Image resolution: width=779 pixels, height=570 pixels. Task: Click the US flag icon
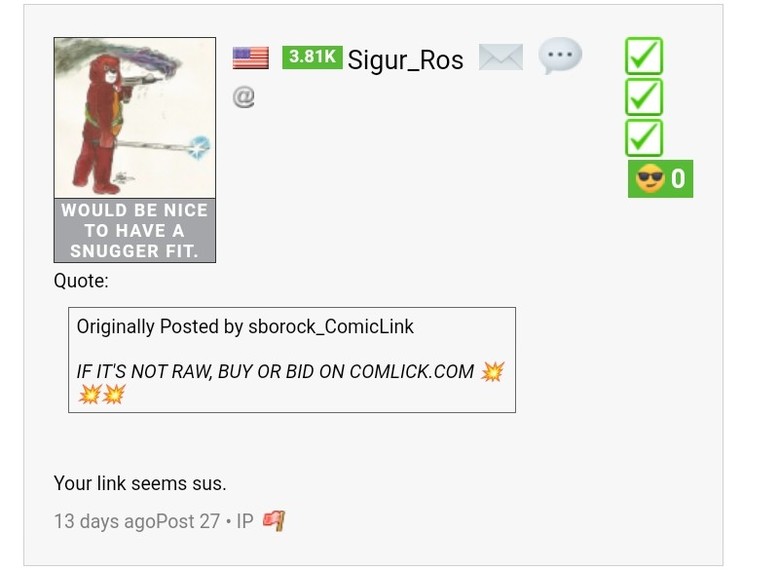pyautogui.click(x=250, y=58)
